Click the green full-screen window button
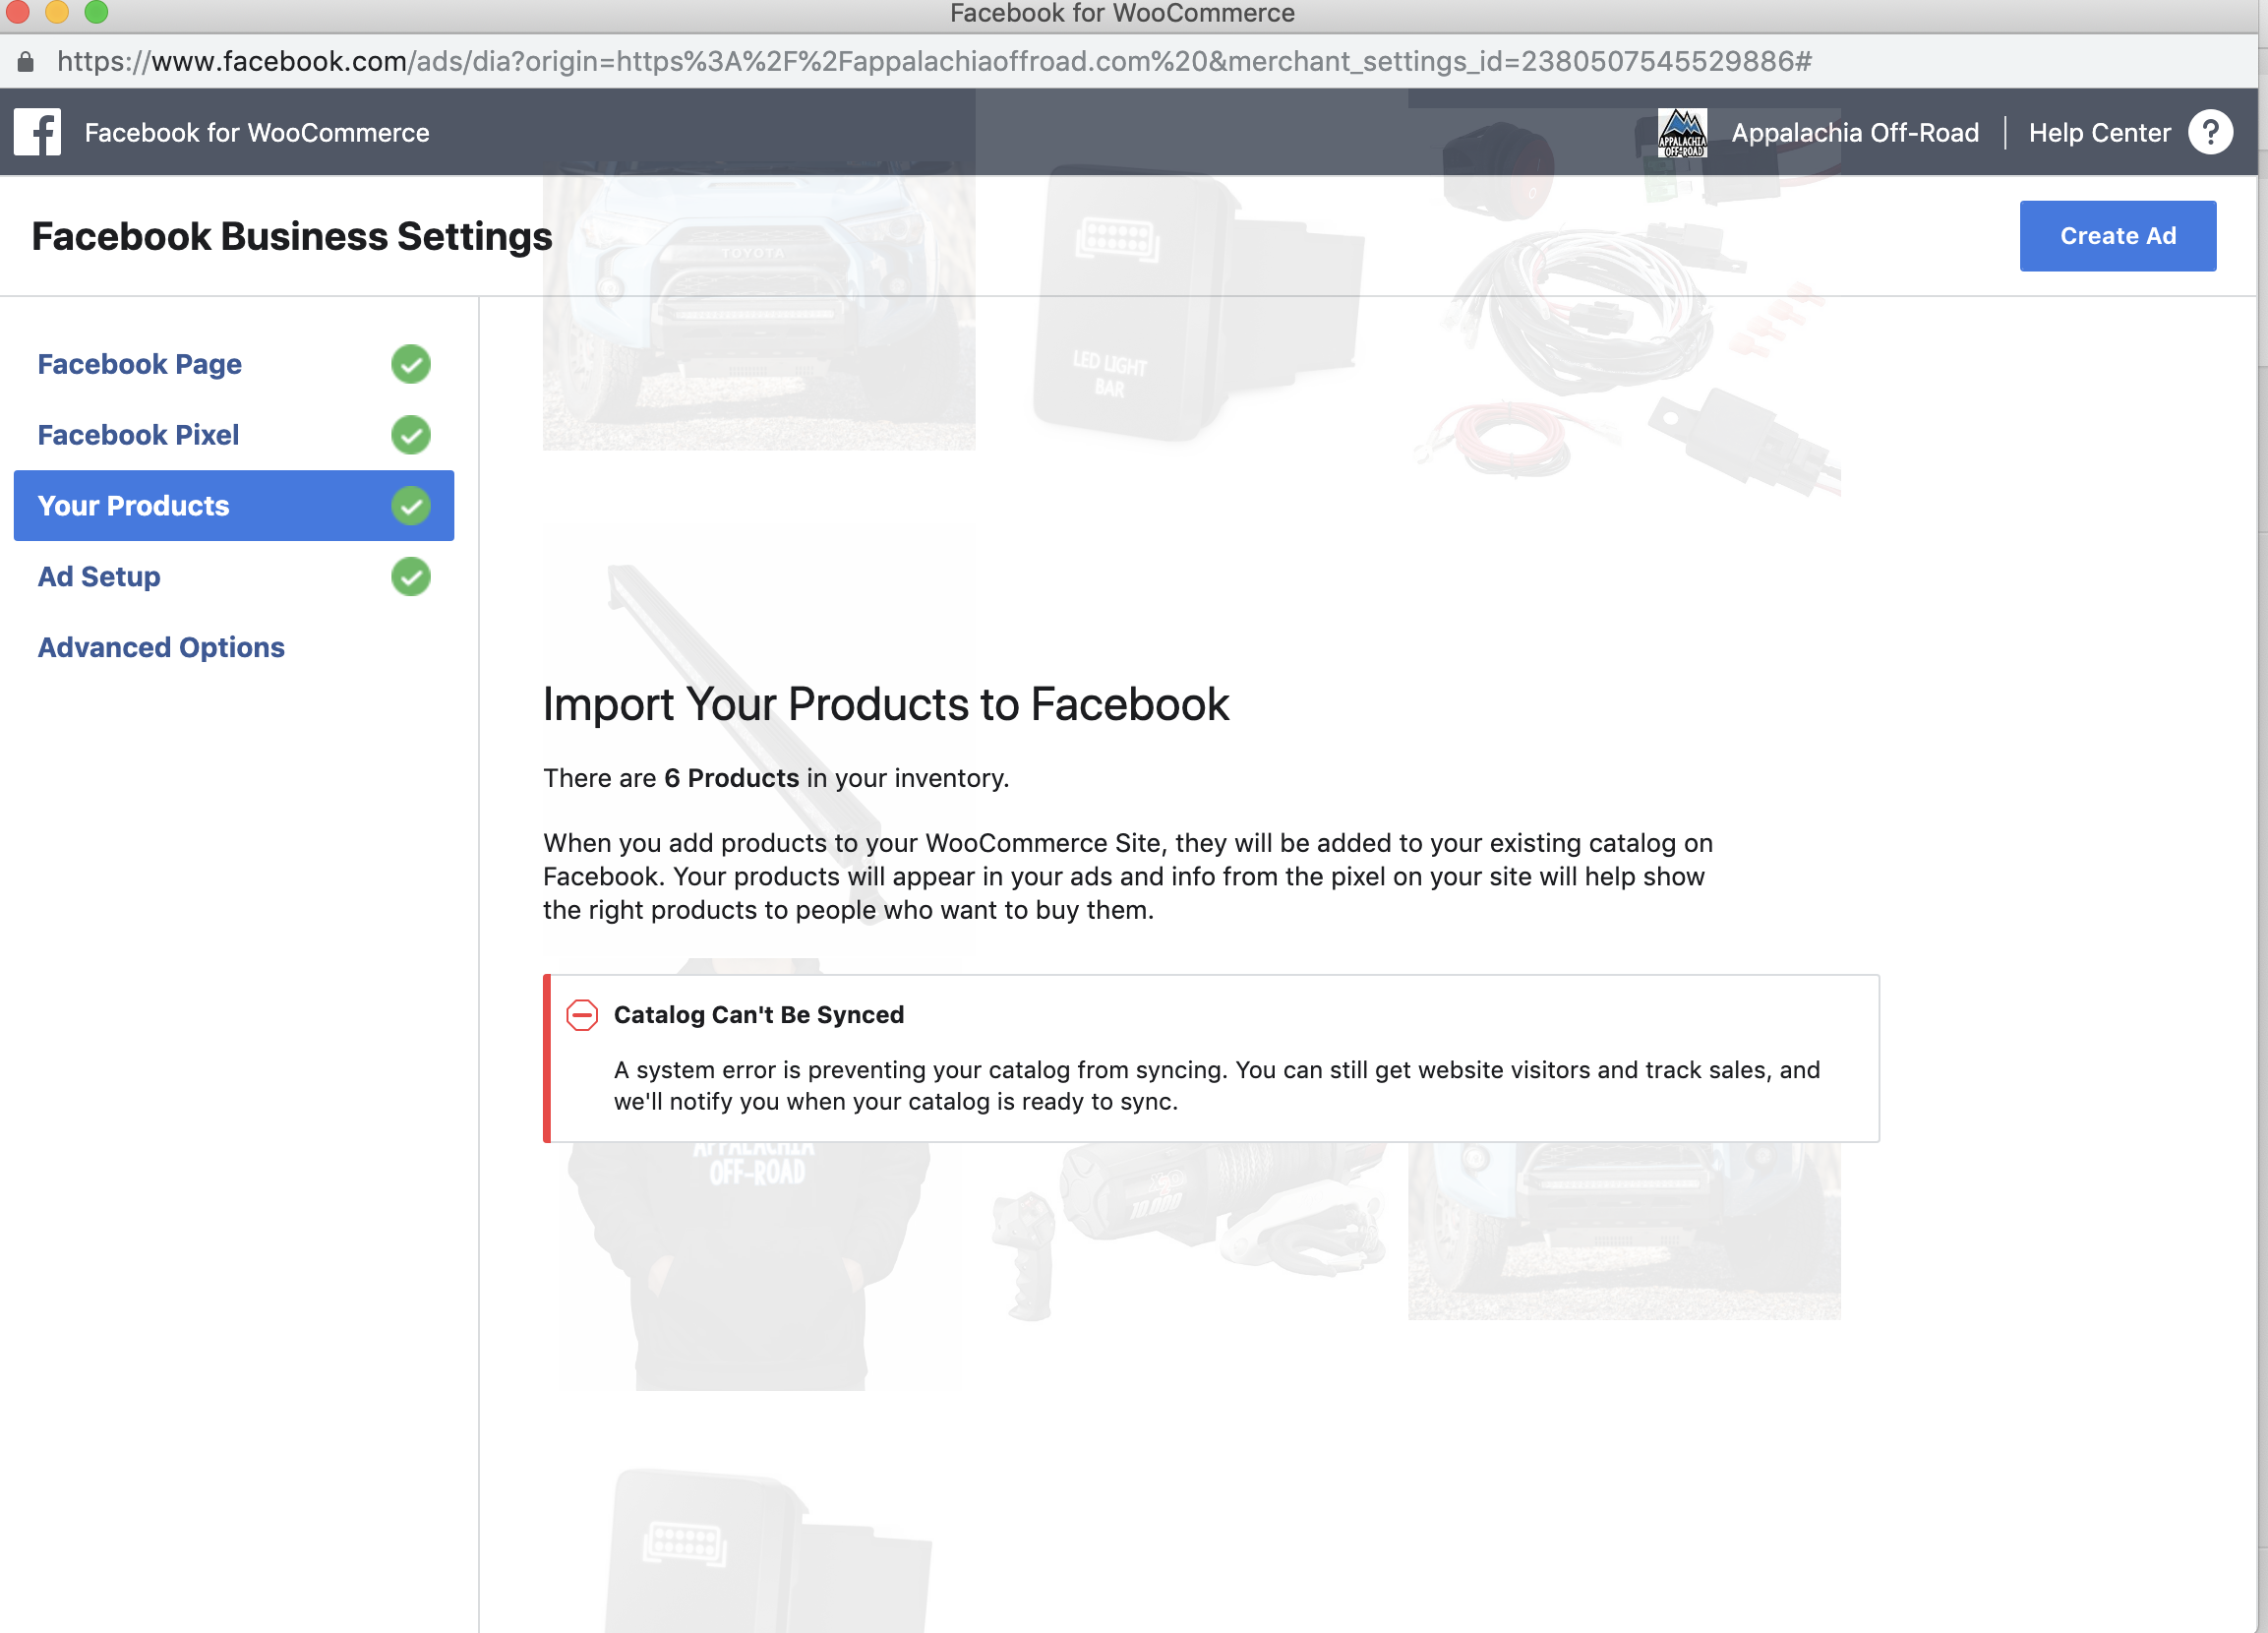2268x1633 pixels. pyautogui.click(x=96, y=12)
